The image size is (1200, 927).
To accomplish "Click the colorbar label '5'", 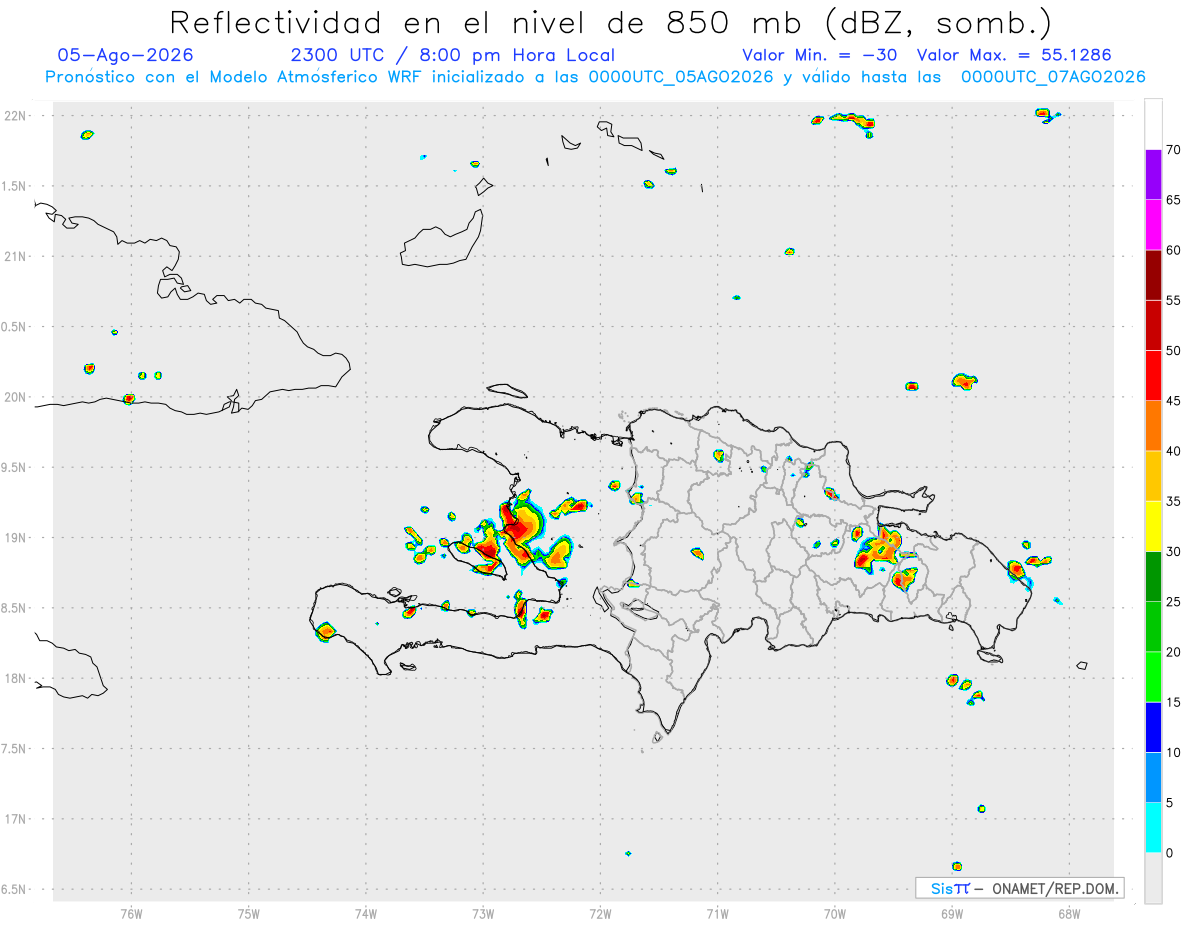I will [x=1169, y=803].
